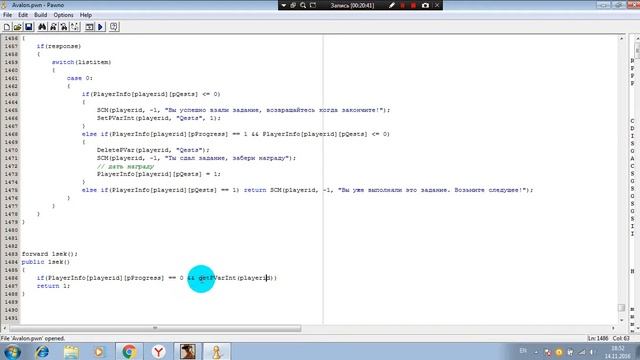Take a snapshot with the camera icon
Image resolution: width=640 pixels, height=360 pixels.
425,5
